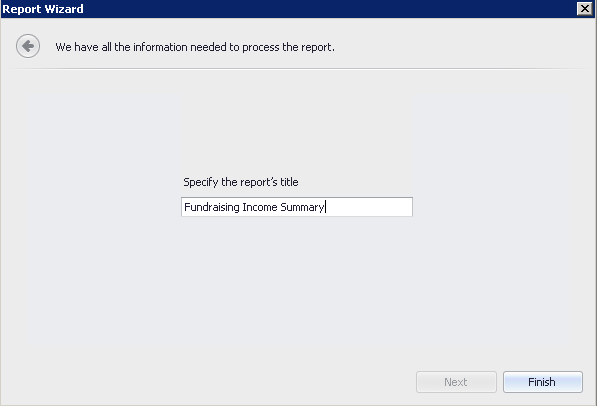Click "process the report" in the header sentence
The image size is (597, 406).
click(x=288, y=47)
